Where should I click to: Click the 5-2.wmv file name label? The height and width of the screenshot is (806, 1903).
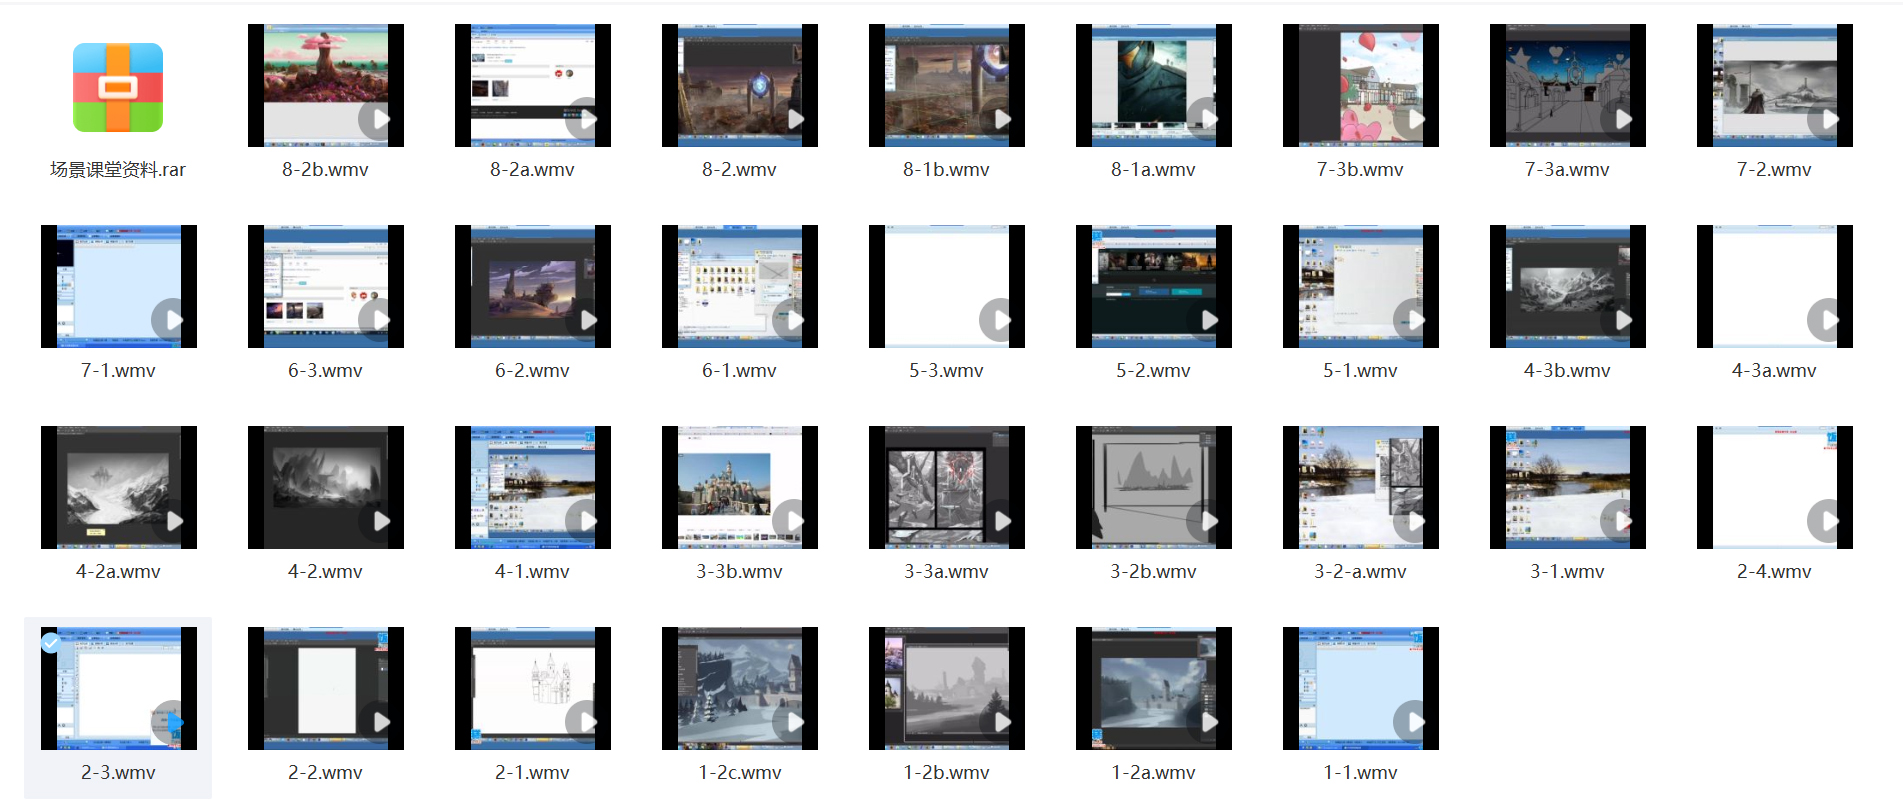pyautogui.click(x=1153, y=370)
